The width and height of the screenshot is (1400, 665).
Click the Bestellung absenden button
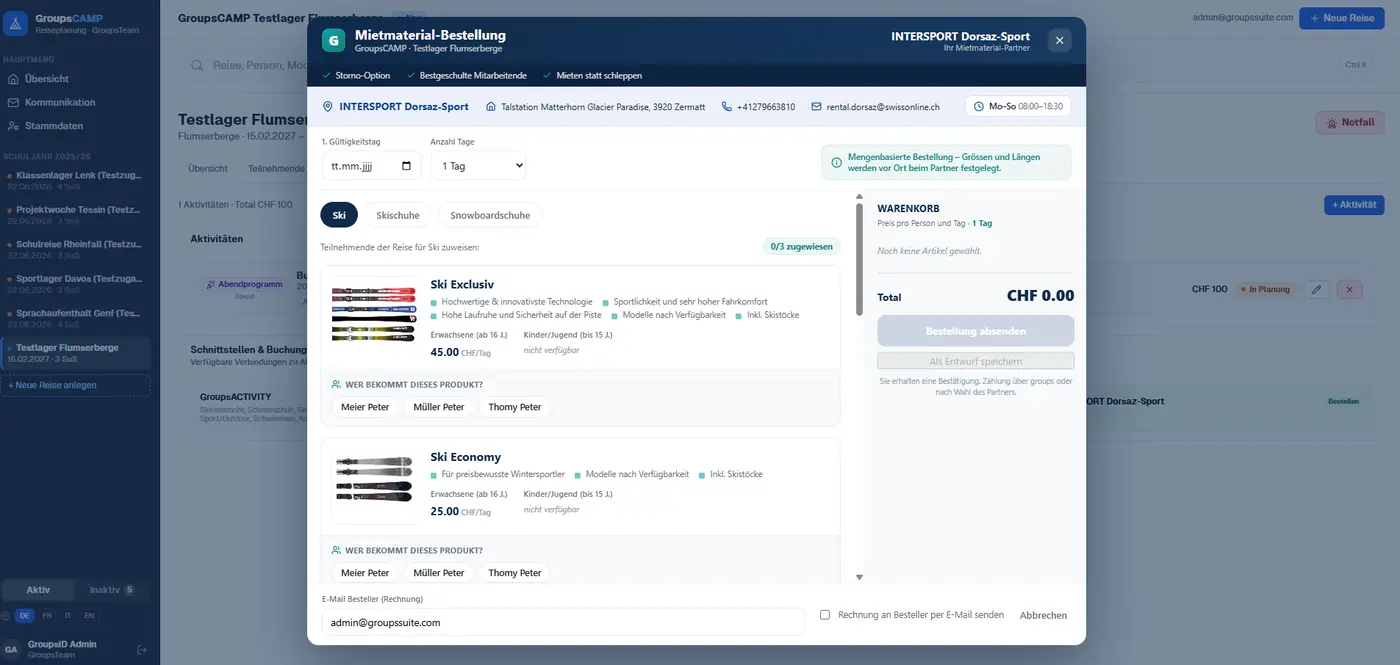pos(976,331)
